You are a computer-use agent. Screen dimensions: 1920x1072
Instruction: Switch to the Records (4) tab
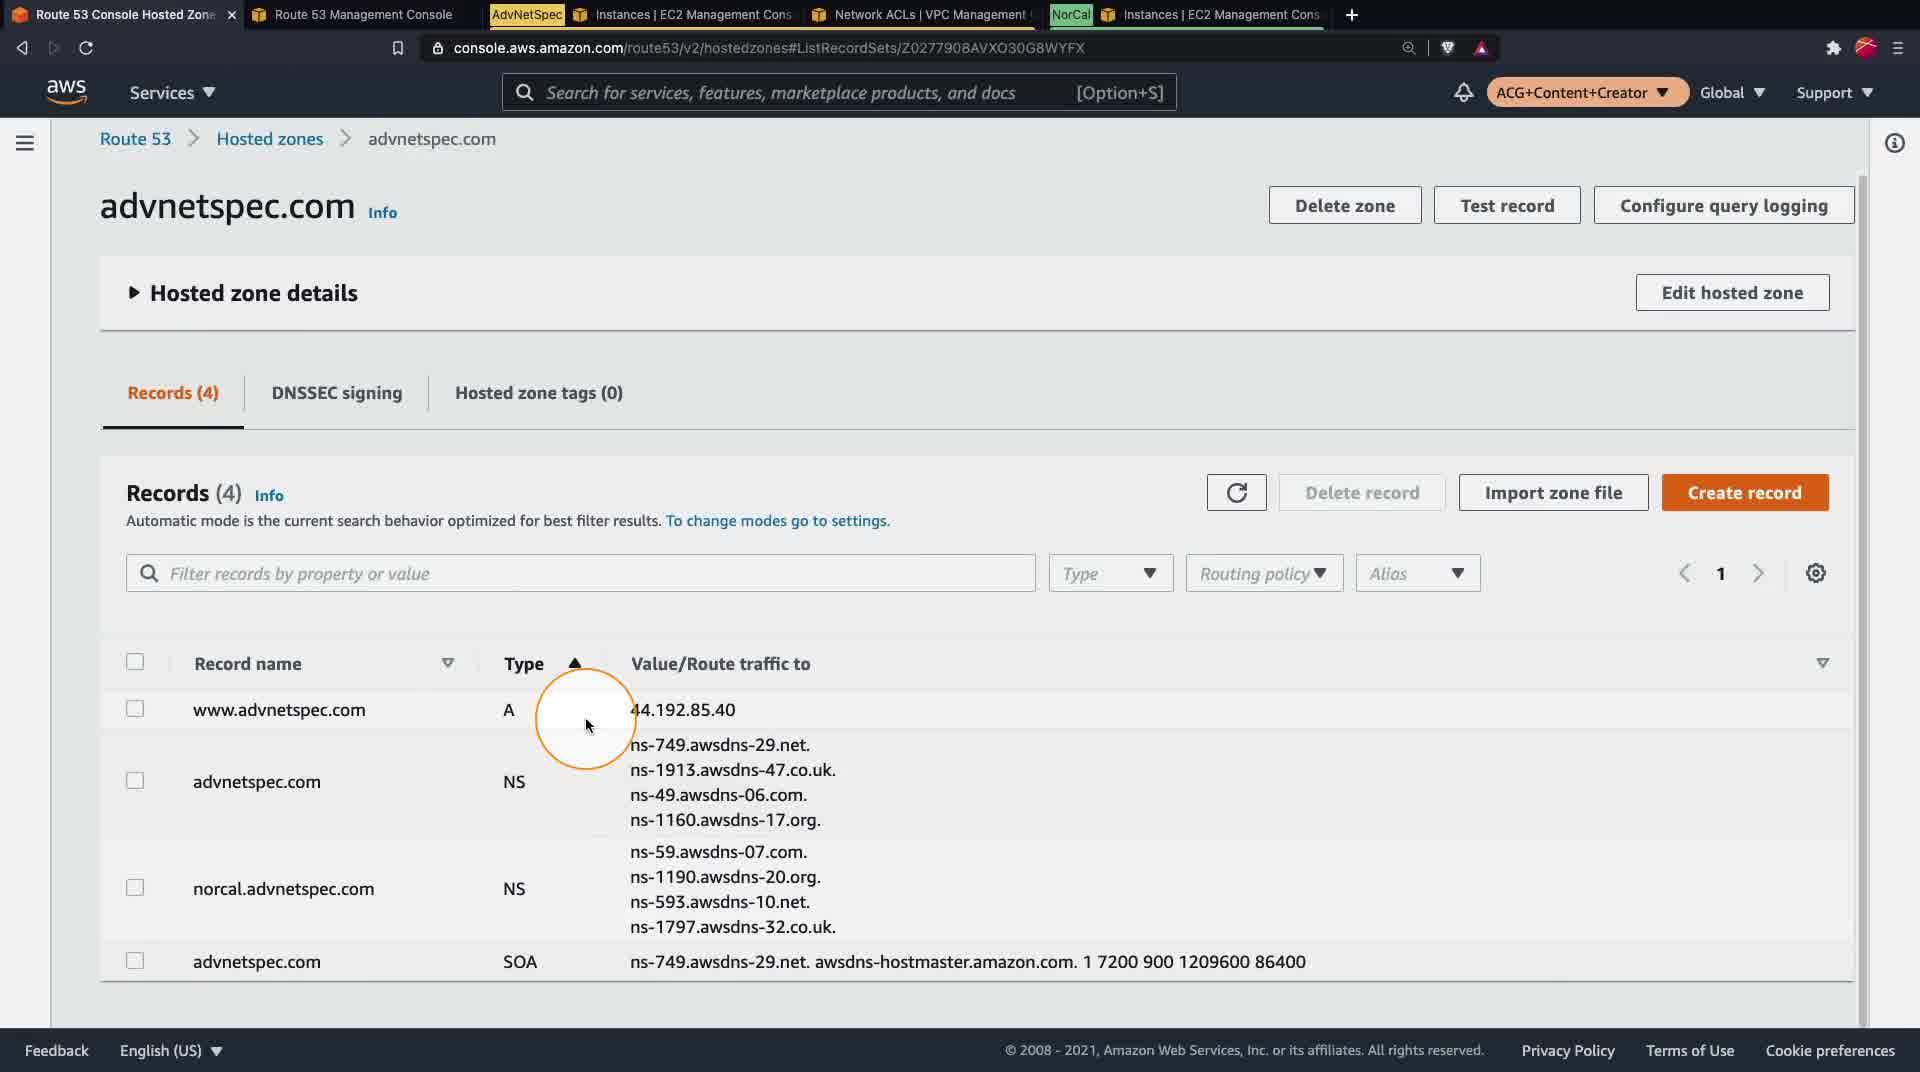173,393
